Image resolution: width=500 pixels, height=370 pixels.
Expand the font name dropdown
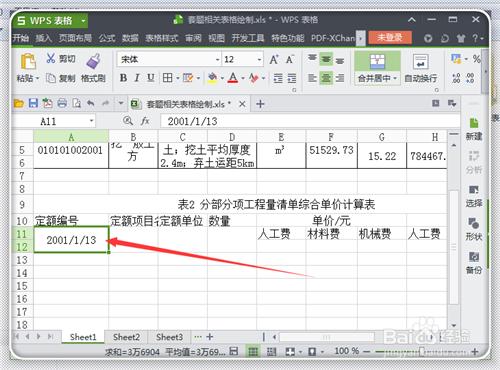(218, 60)
